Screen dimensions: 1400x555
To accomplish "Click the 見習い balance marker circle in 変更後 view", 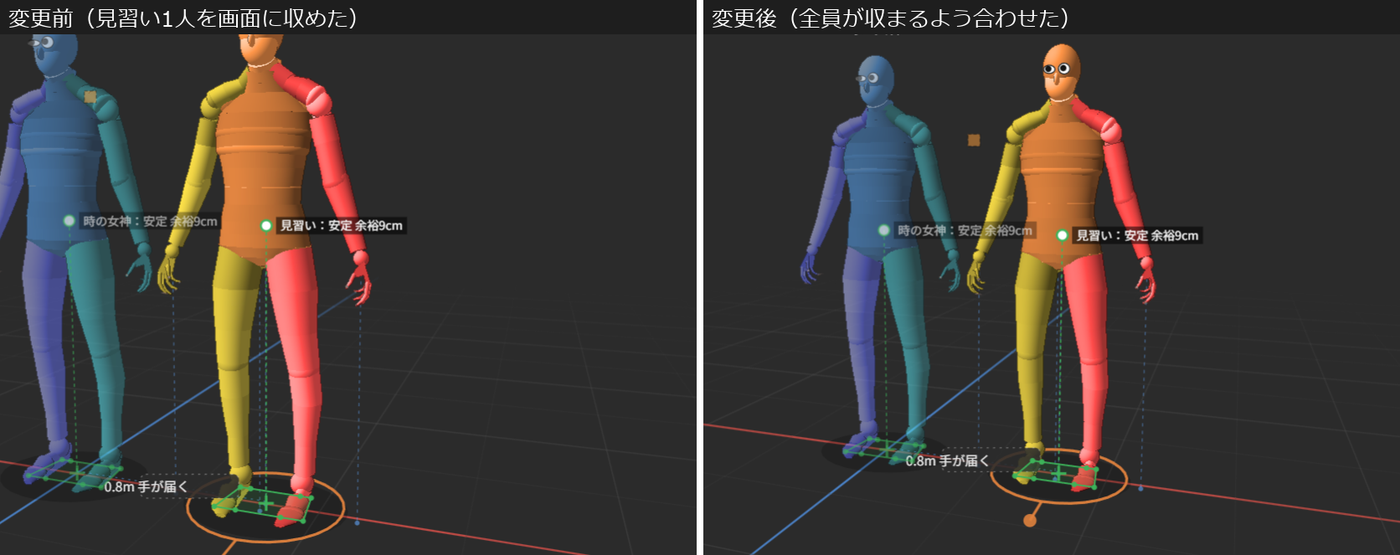I will 1062,236.
